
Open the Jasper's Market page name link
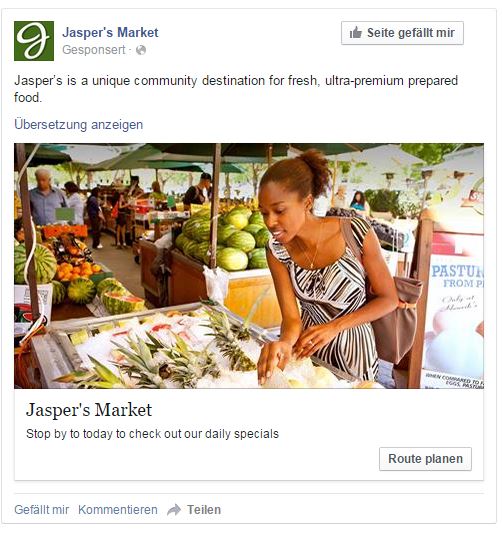pyautogui.click(x=110, y=32)
